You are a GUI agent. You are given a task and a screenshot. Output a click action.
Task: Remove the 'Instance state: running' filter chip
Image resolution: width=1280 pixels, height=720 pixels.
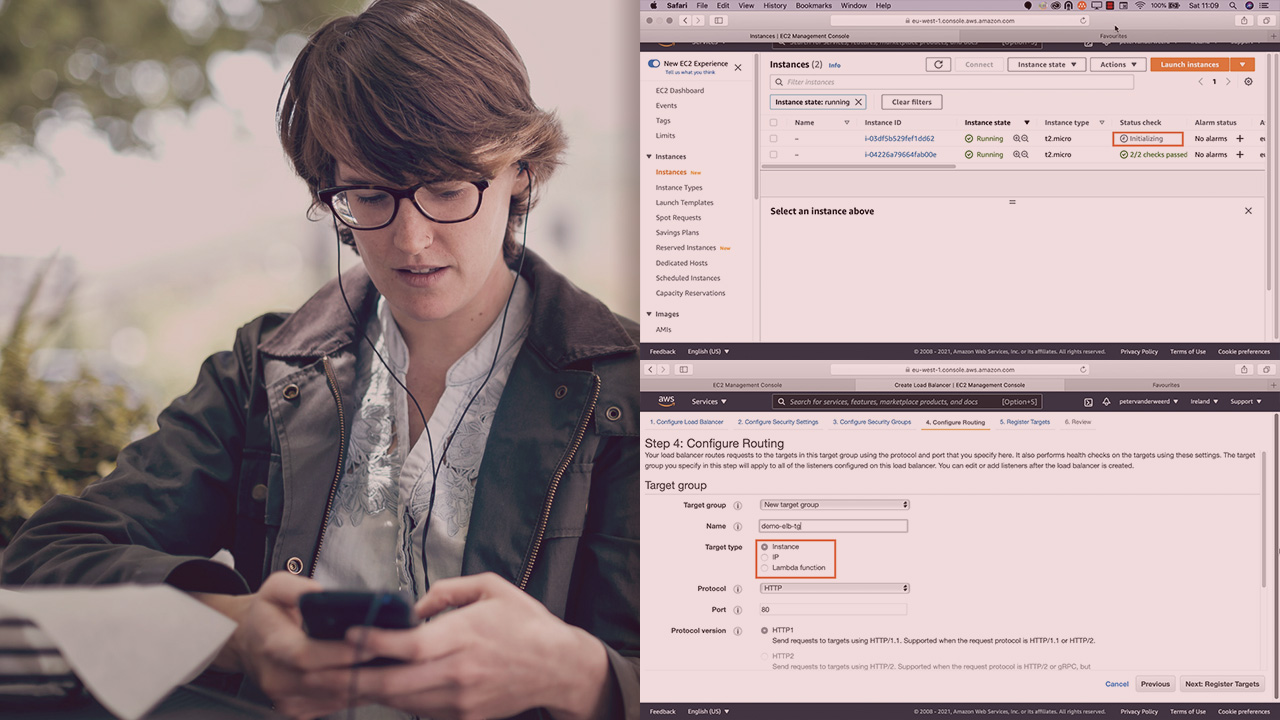click(x=858, y=102)
